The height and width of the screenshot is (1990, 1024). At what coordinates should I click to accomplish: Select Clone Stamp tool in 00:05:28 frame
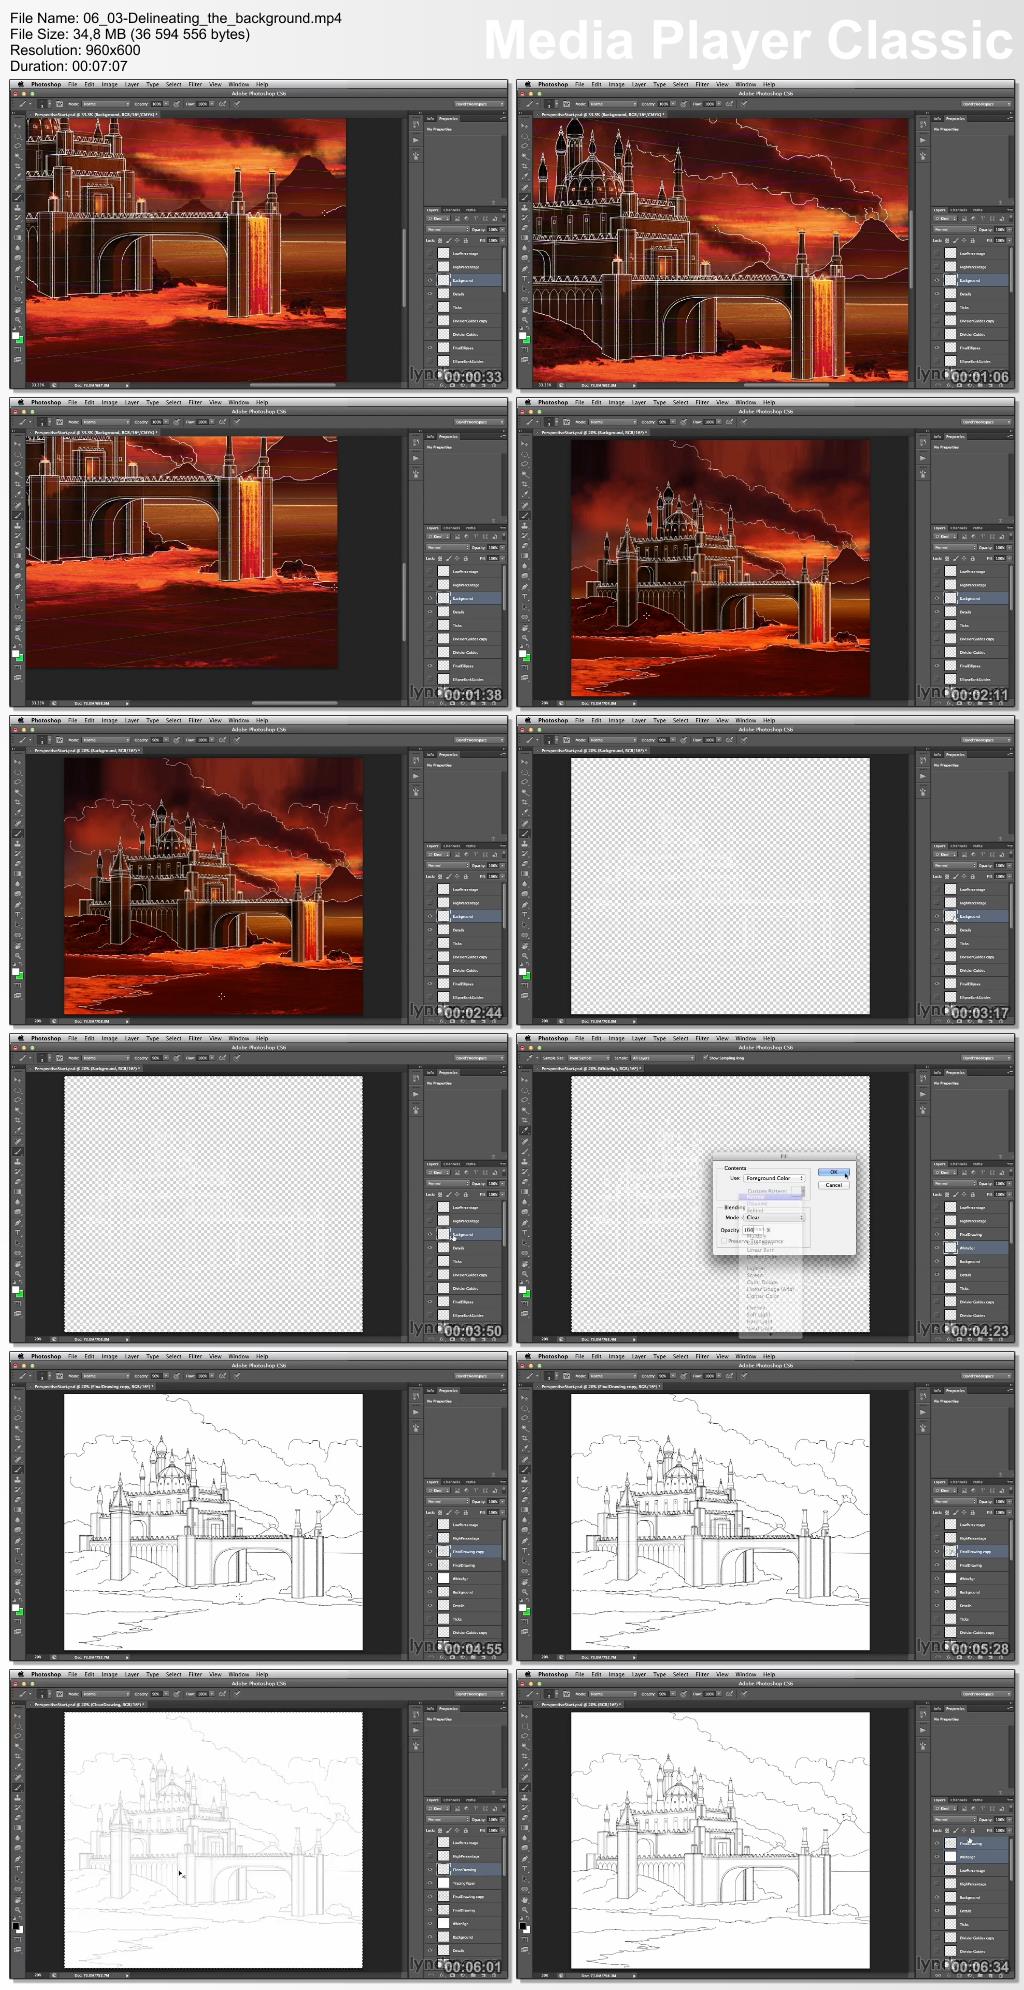pos(524,1480)
